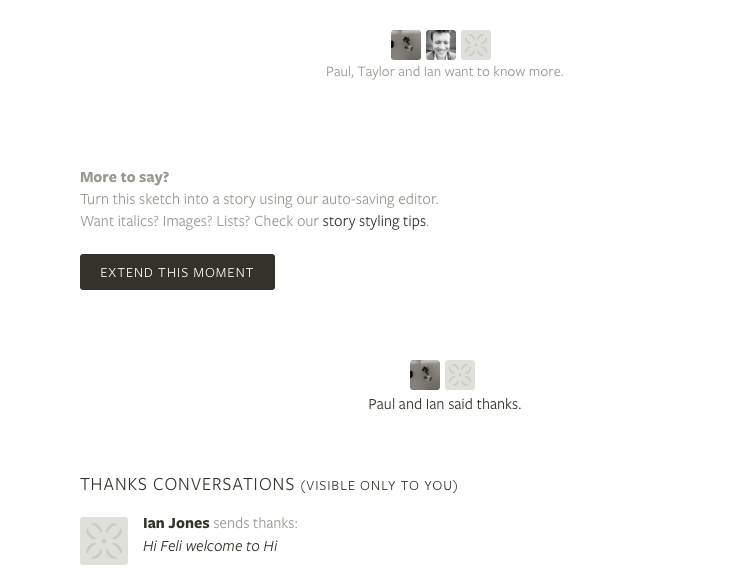Click the 'Want italics? Images? Lists?' text
736x573 pixels.
click(x=165, y=221)
